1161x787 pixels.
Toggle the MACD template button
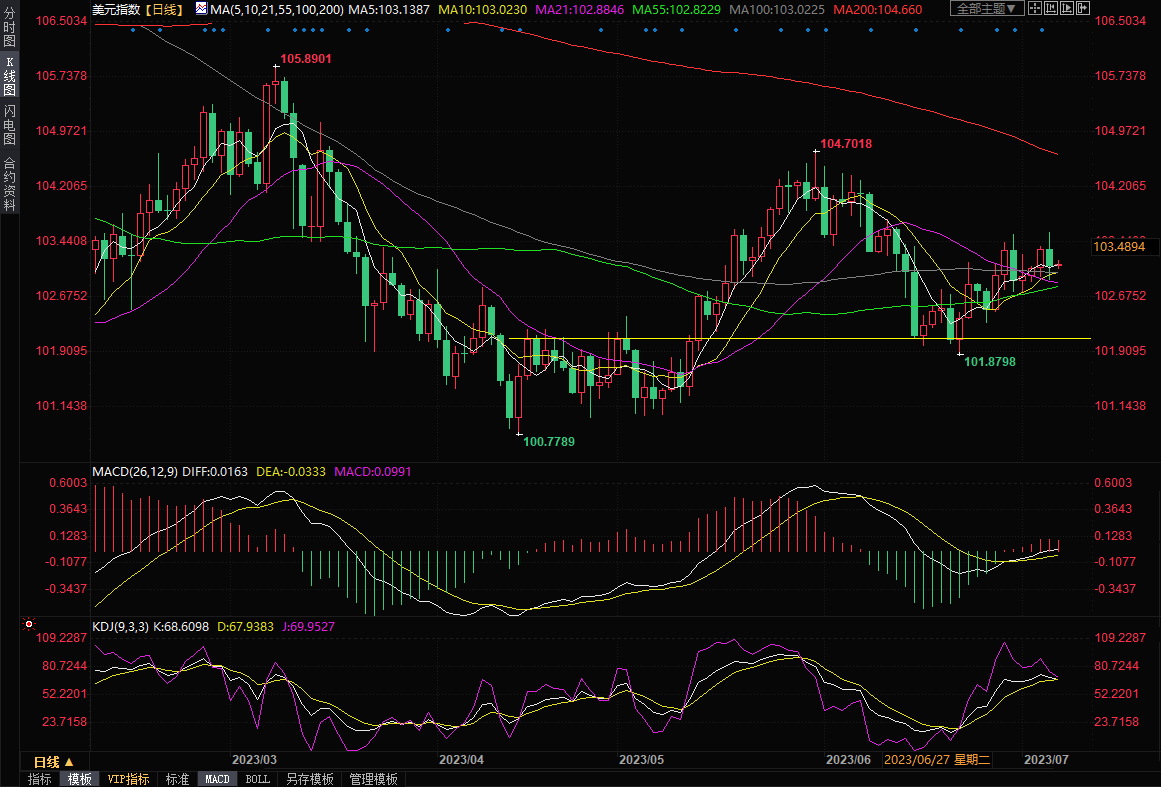(217, 779)
